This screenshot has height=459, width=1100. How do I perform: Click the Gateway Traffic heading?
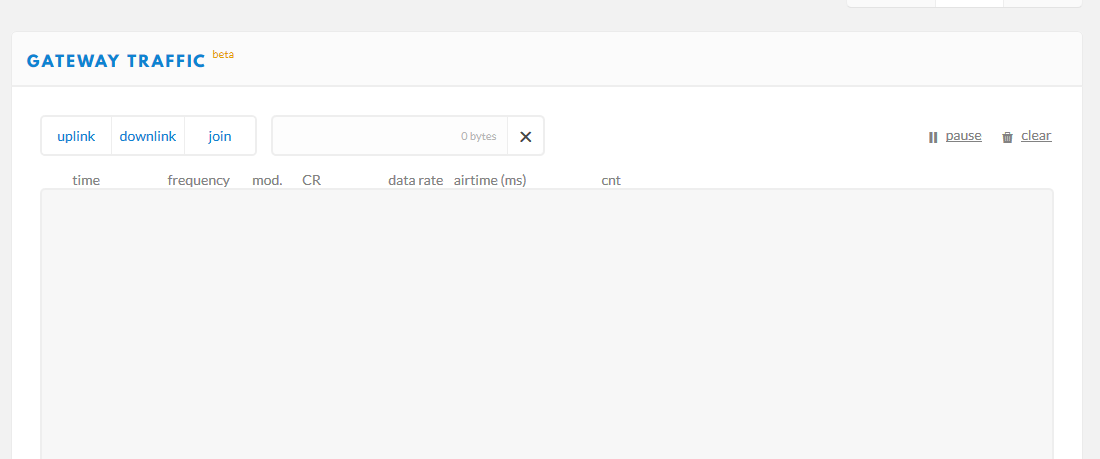(116, 61)
